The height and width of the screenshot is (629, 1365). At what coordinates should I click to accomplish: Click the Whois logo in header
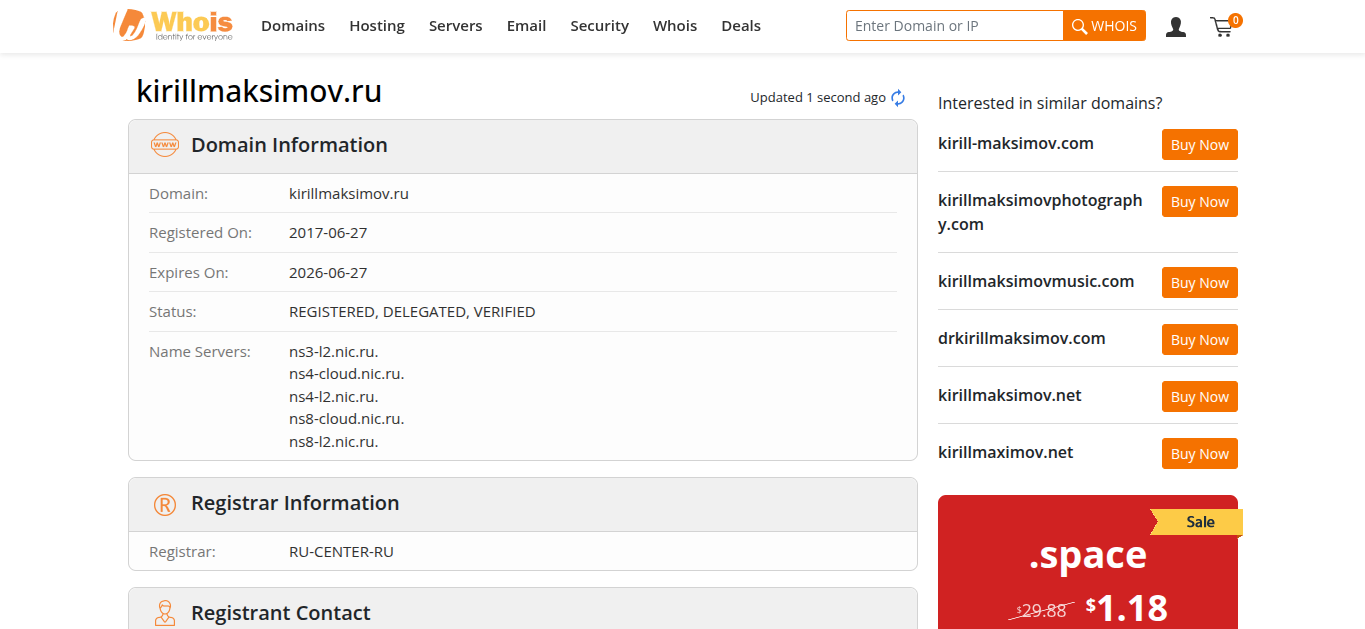(173, 26)
